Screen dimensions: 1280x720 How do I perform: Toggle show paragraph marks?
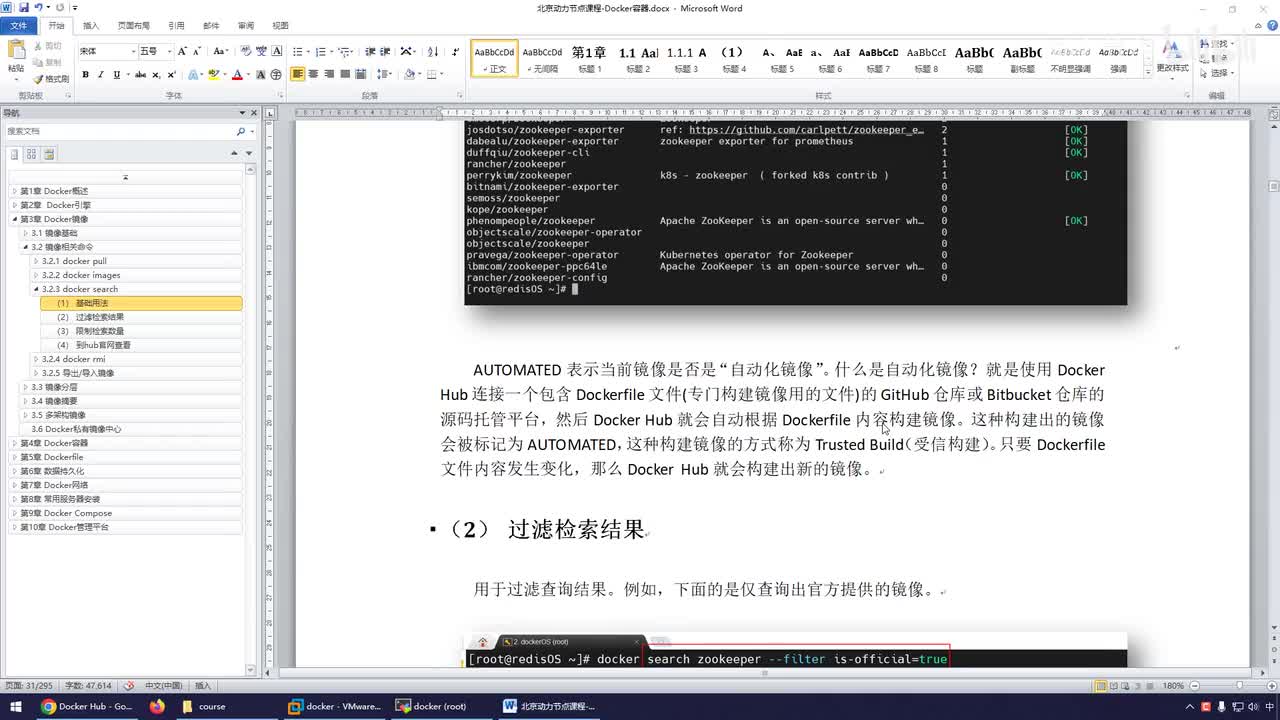click(x=456, y=51)
